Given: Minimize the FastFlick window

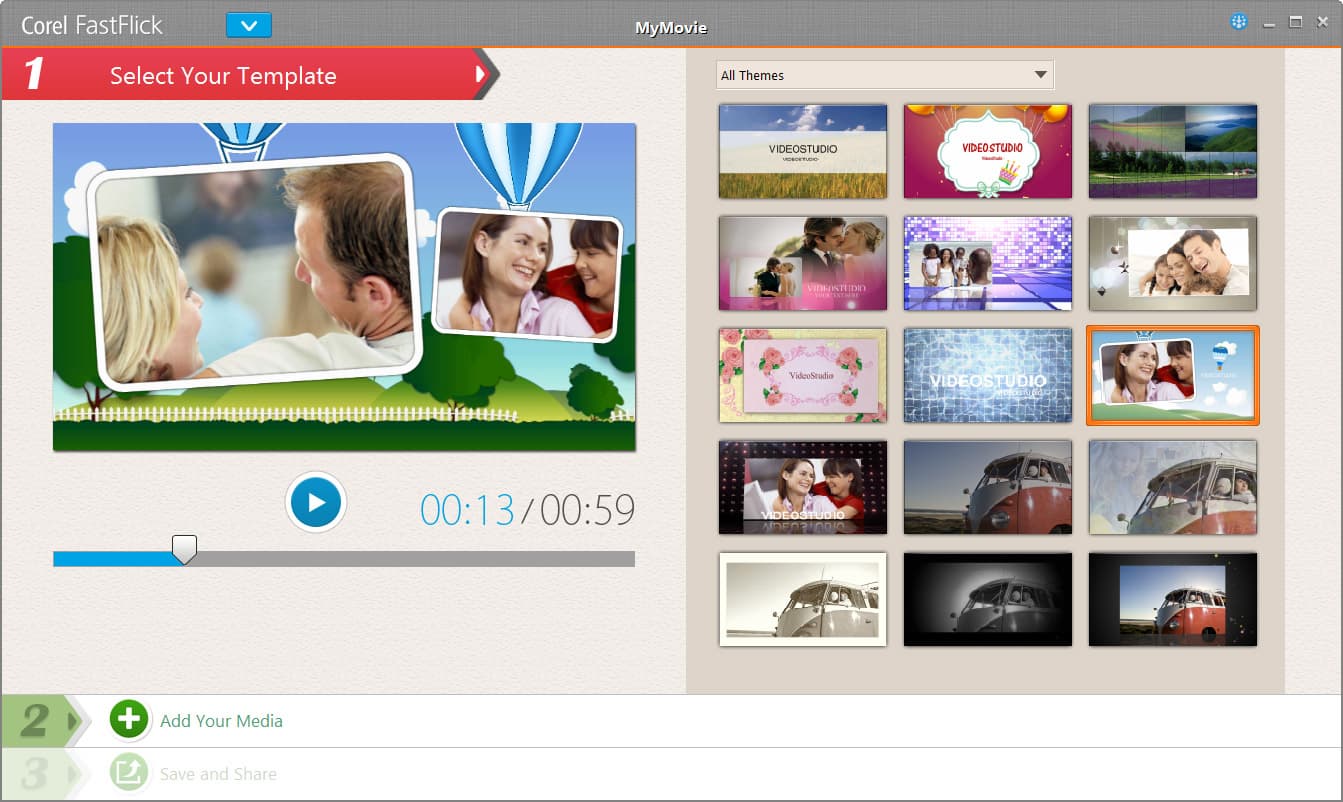Looking at the screenshot, I should (x=1269, y=23).
